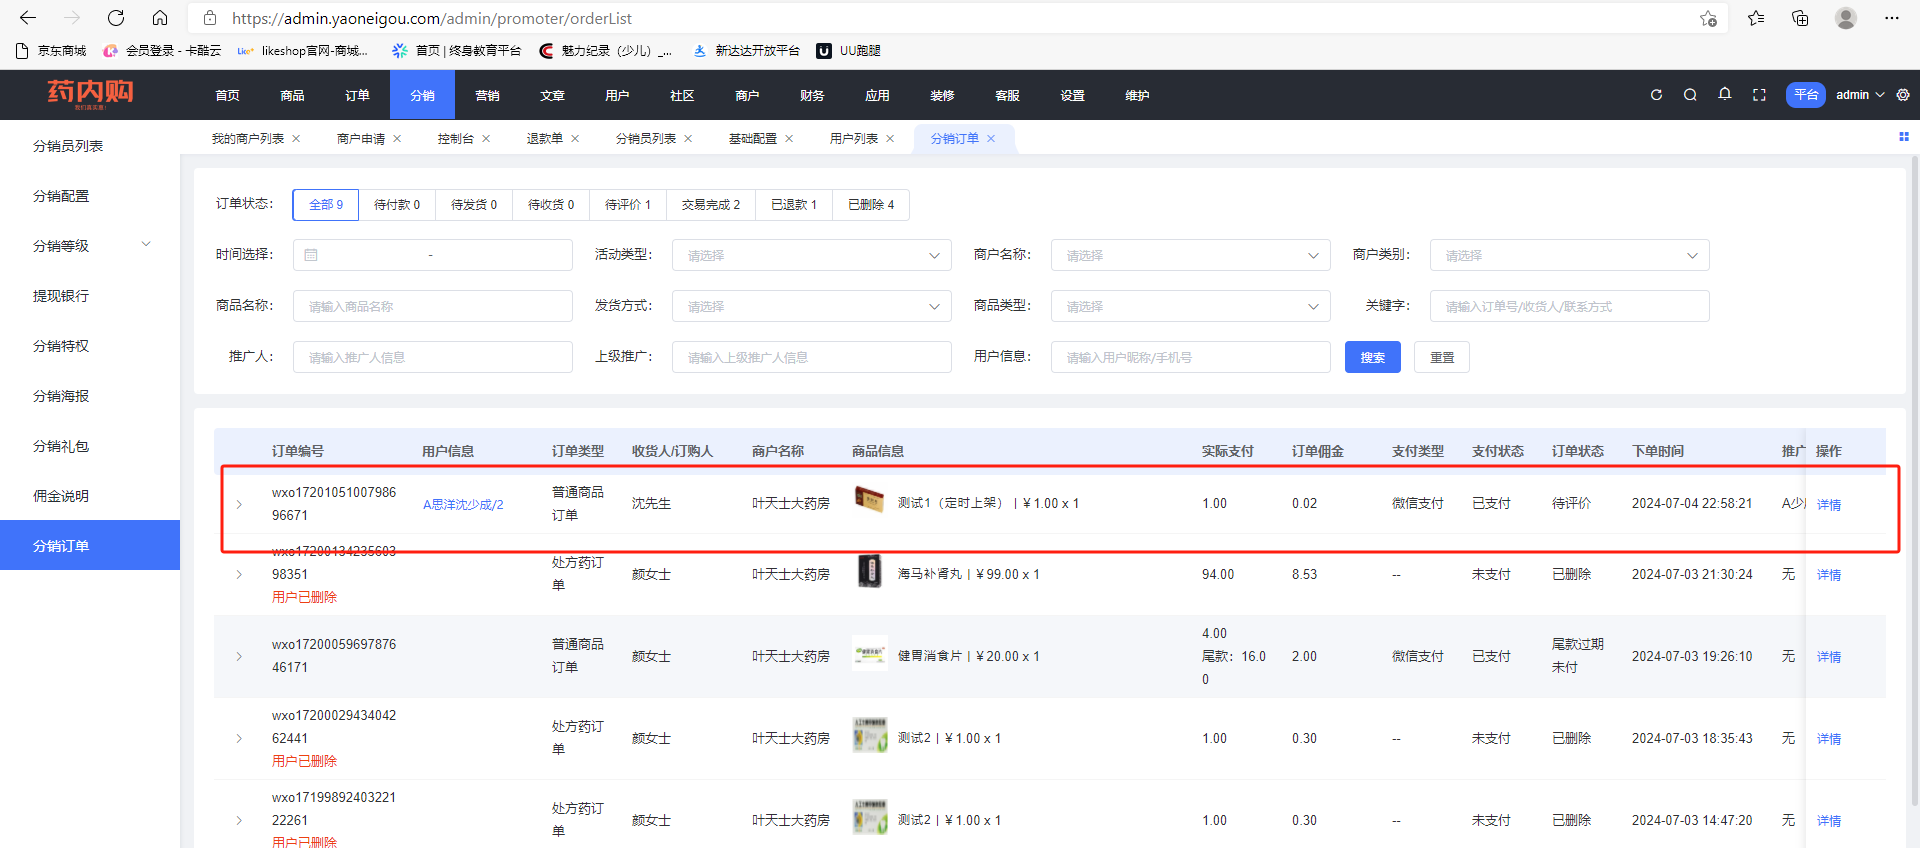This screenshot has width=1920, height=848.
Task: Open the notification bell
Action: point(1725,94)
